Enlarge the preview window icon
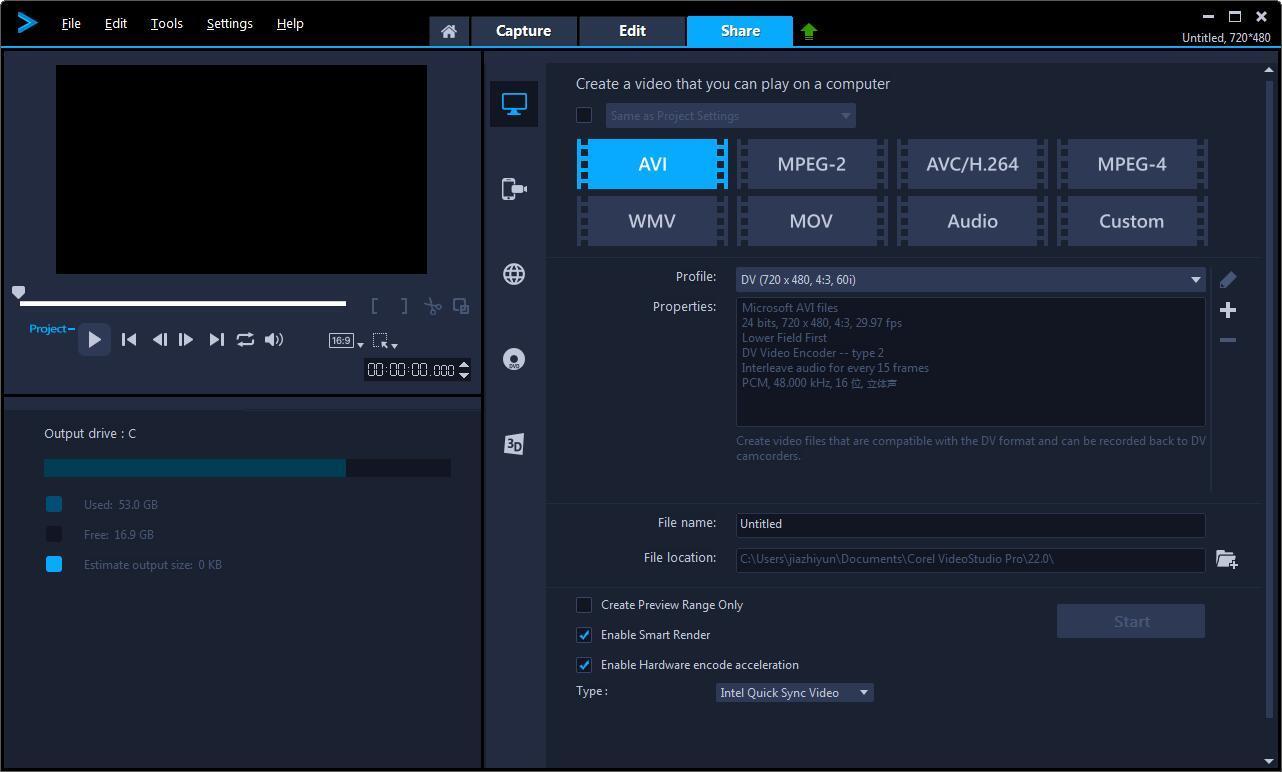This screenshot has height=772, width=1282. coord(461,306)
